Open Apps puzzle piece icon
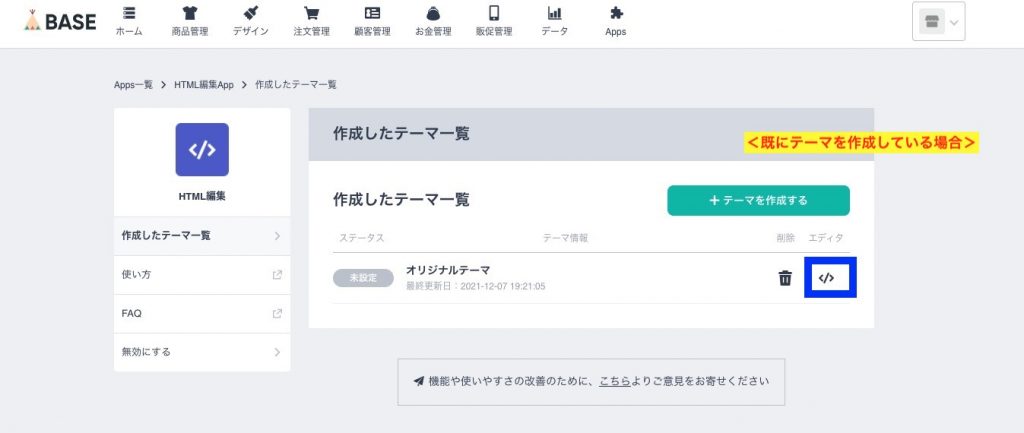Screen dimensions: 1024x433 click(x=616, y=14)
